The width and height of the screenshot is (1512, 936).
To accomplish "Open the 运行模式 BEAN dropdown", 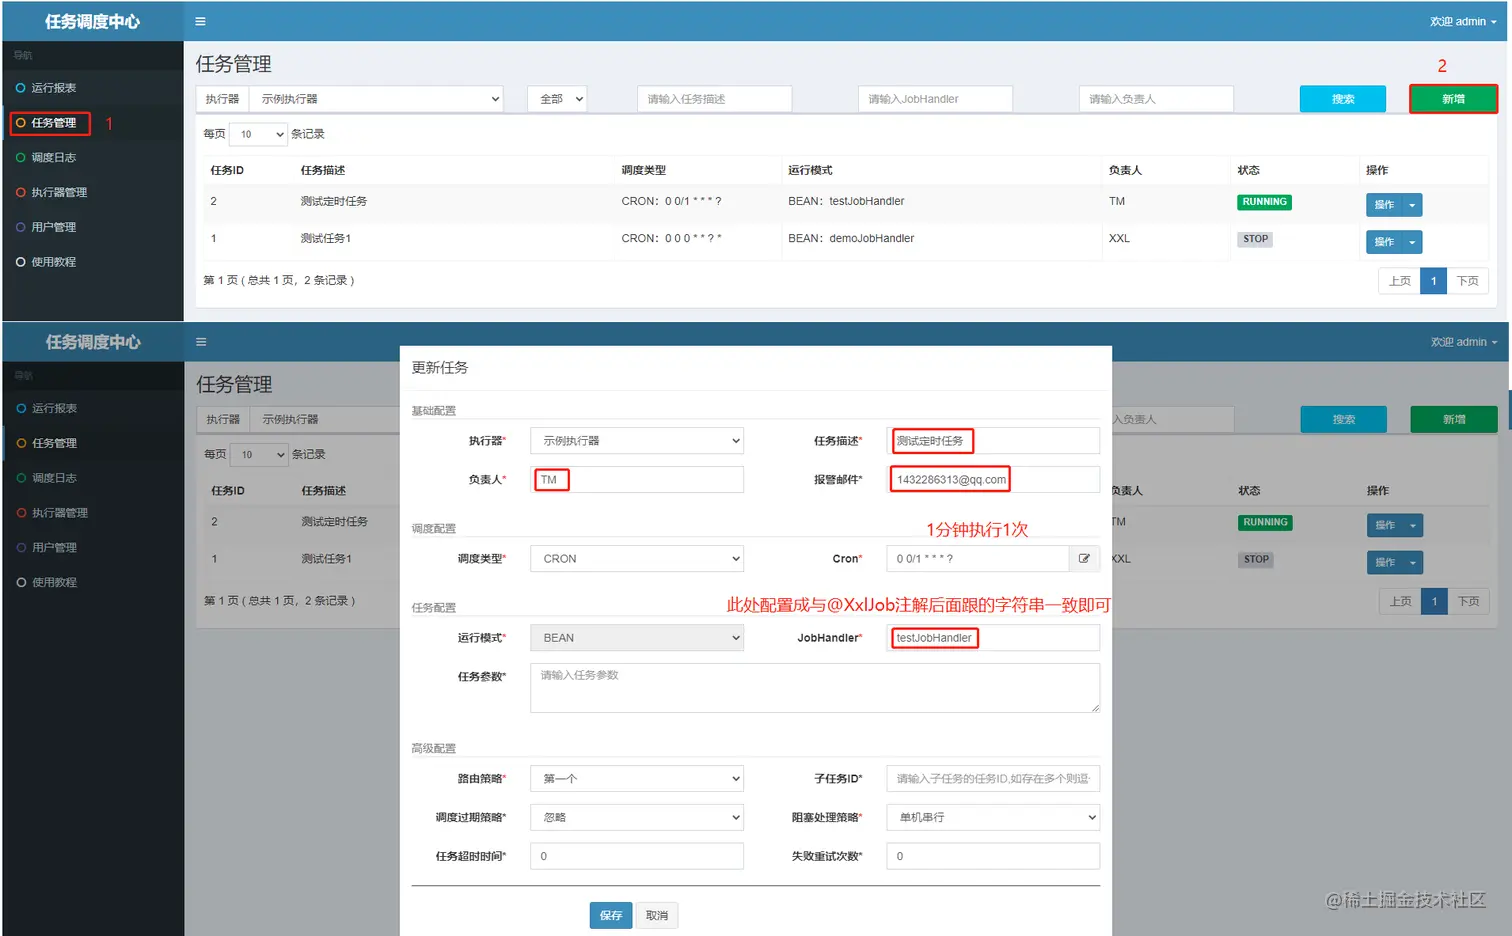I will pyautogui.click(x=637, y=638).
